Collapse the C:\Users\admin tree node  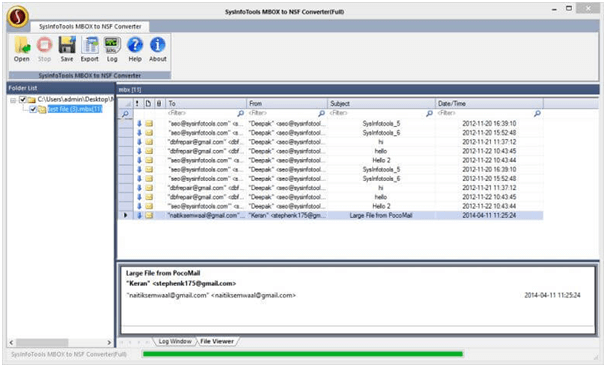(x=13, y=100)
